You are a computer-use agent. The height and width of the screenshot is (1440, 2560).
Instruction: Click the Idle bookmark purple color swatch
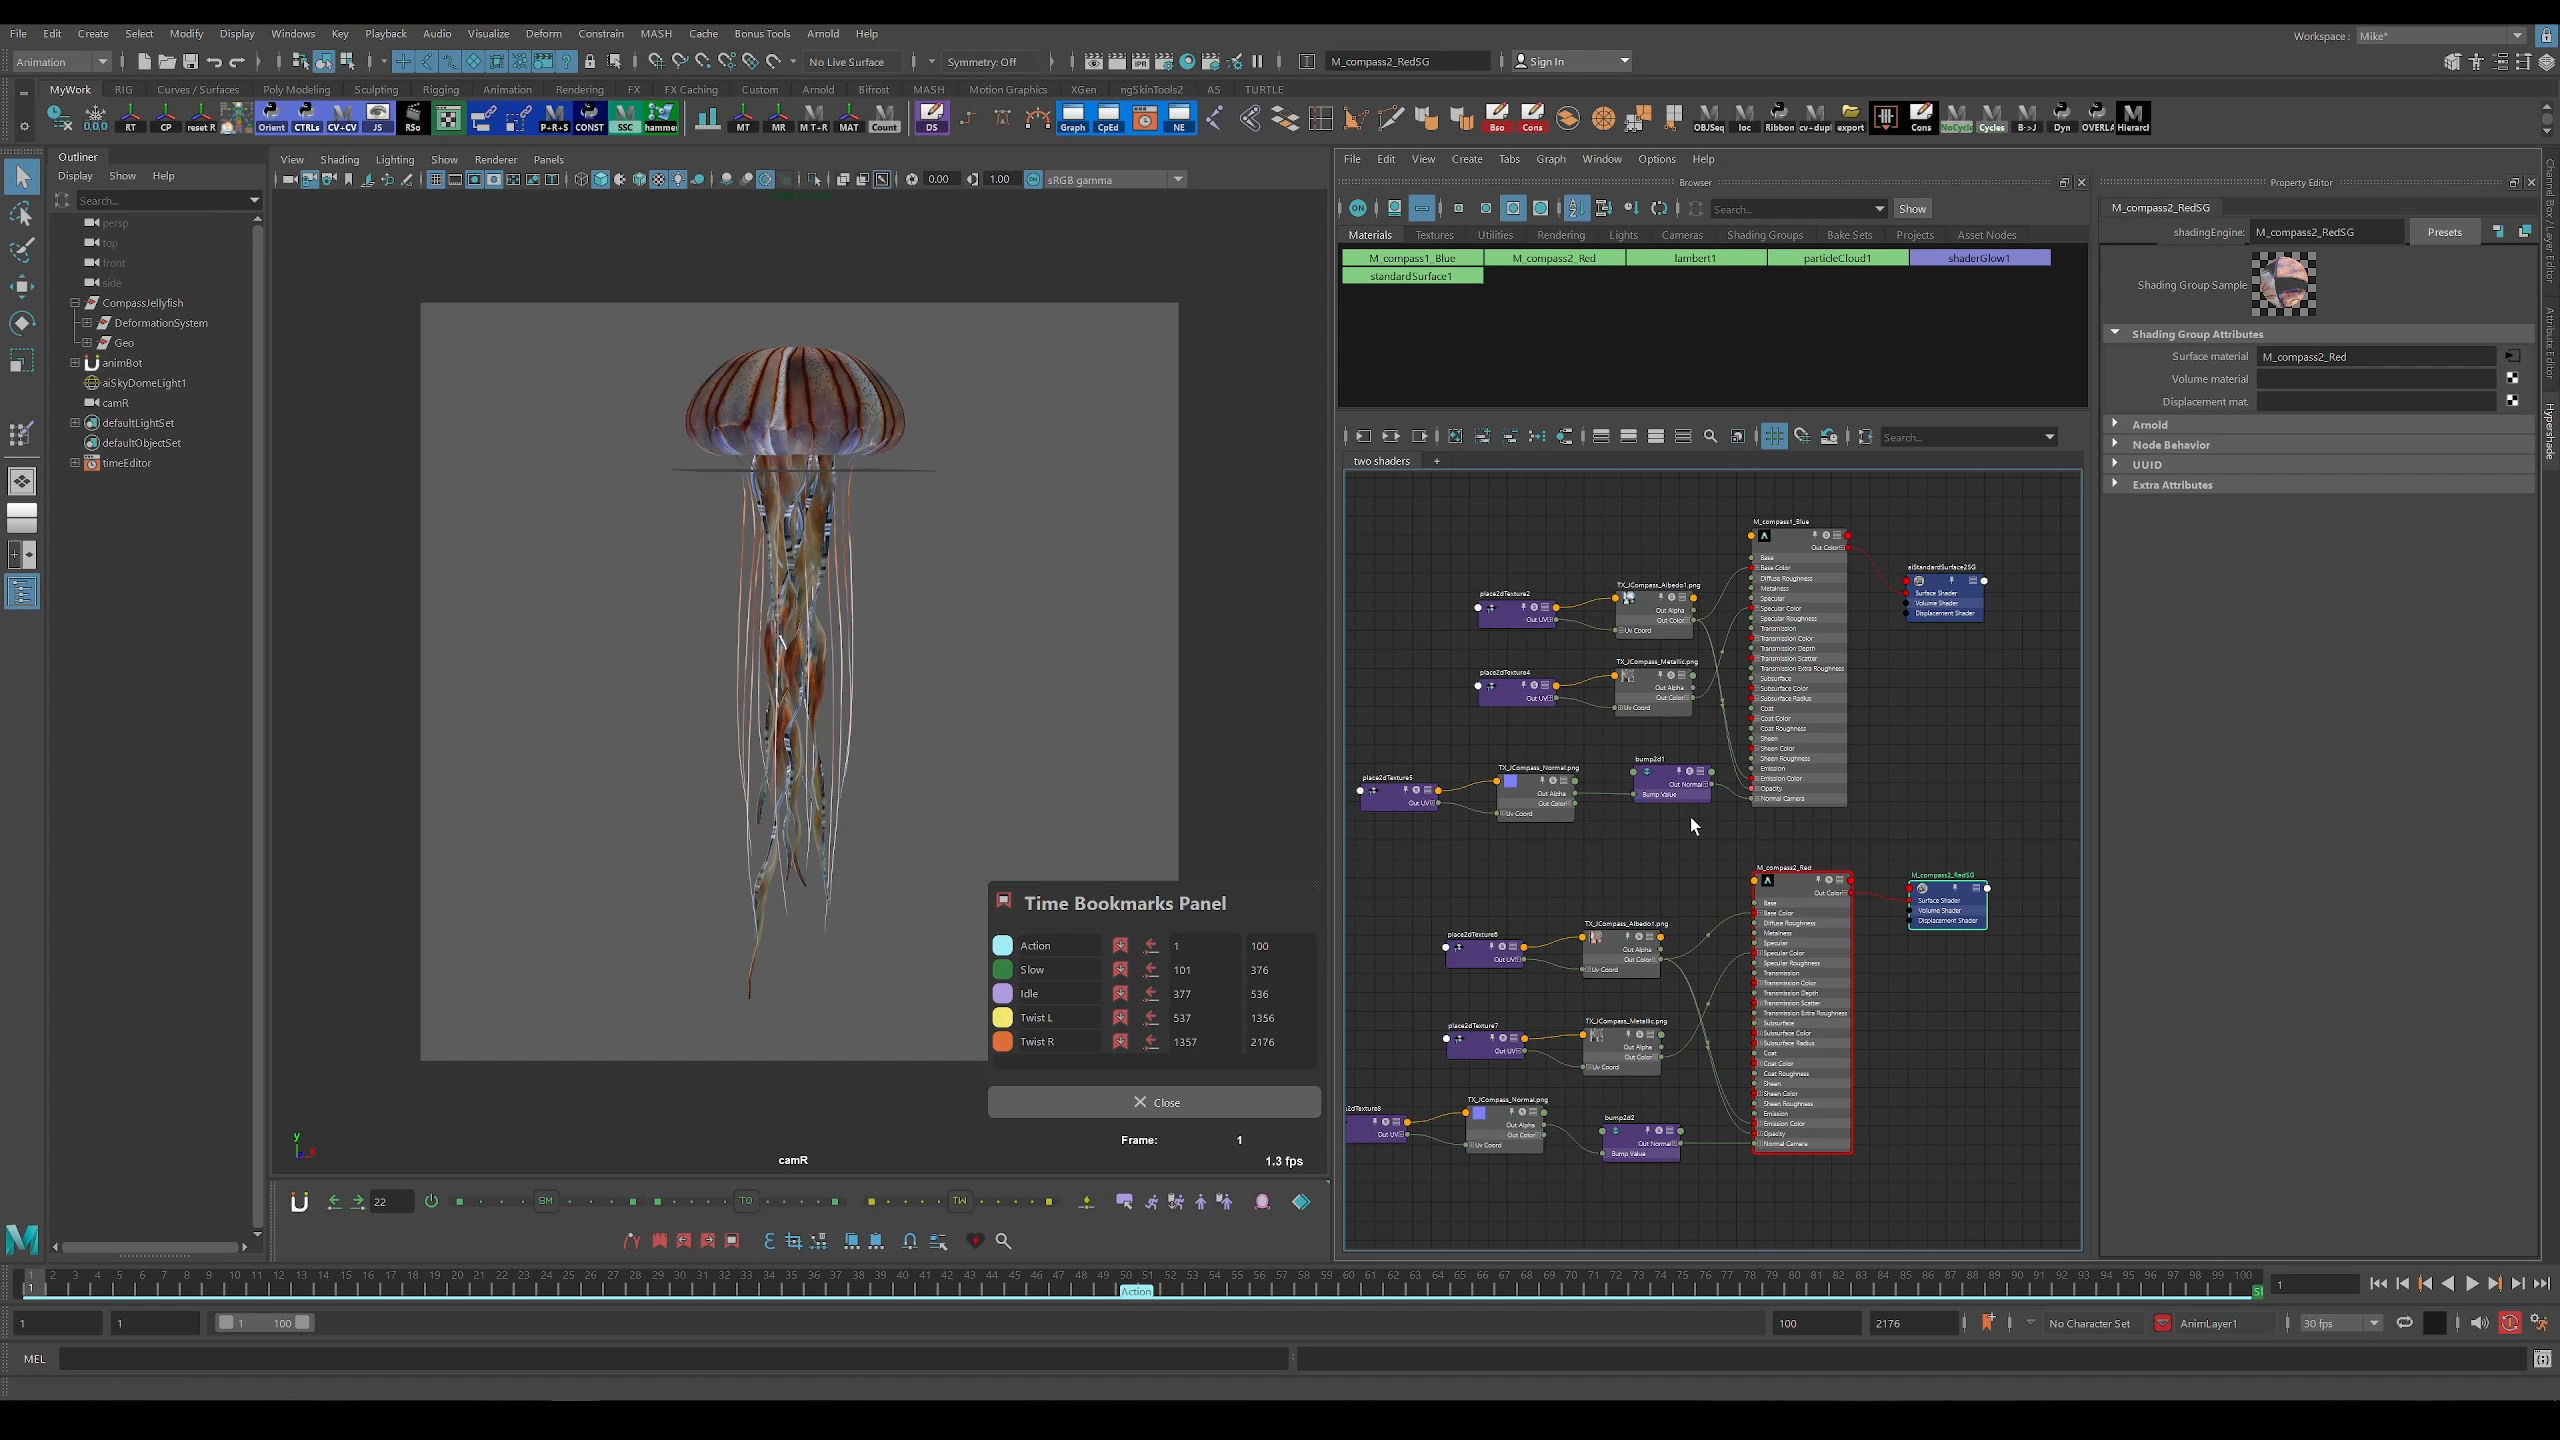click(1002, 993)
